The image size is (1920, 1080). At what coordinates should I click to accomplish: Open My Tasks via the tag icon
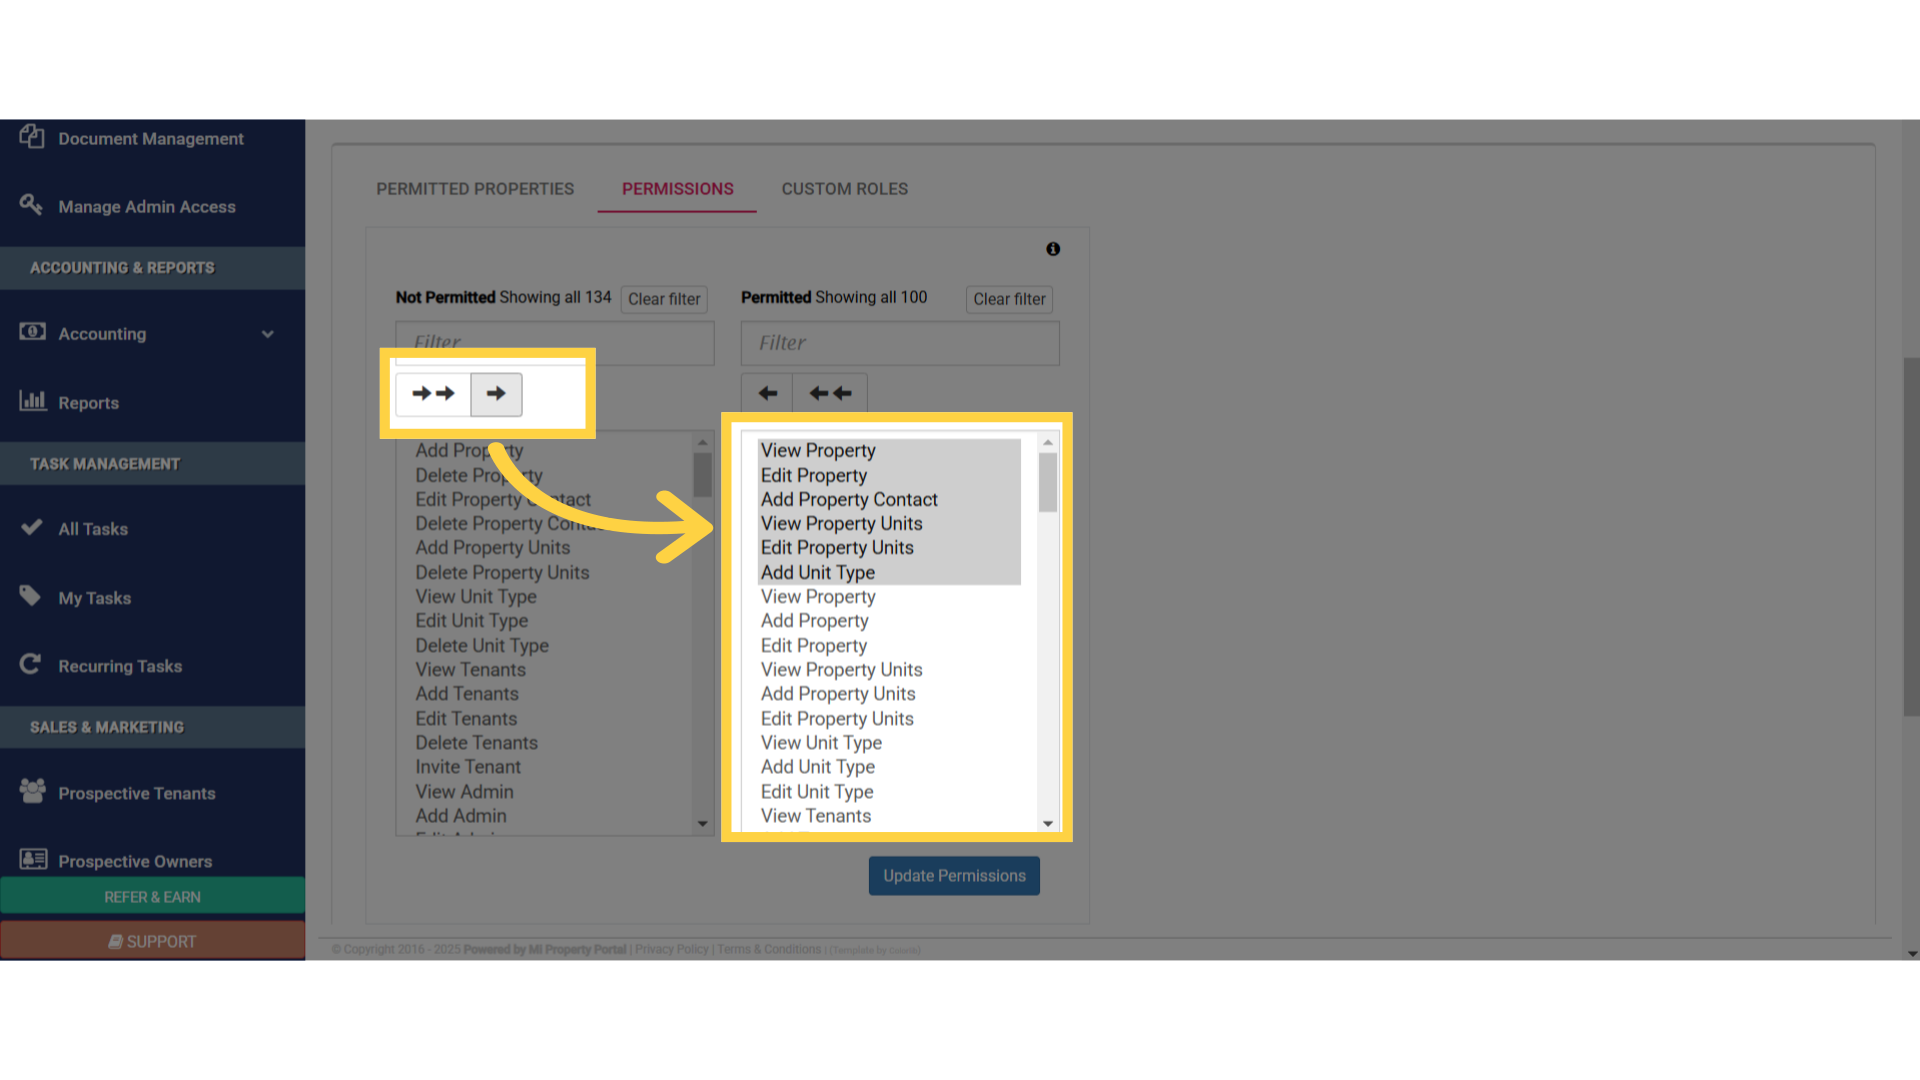tap(31, 596)
